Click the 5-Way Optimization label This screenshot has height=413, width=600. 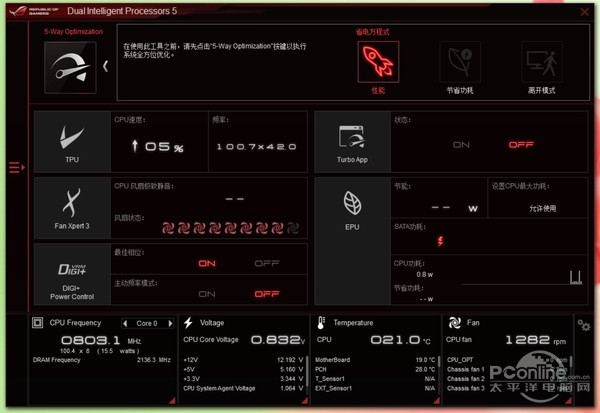[73, 32]
